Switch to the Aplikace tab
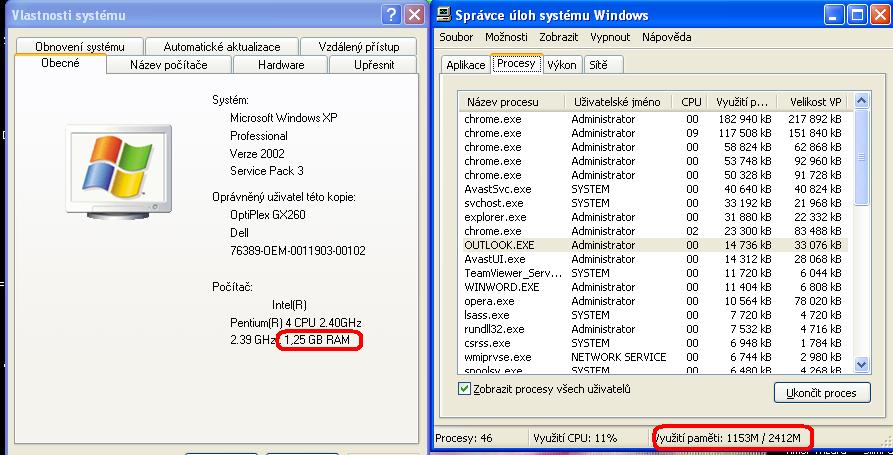Viewport: 893px width, 455px height. click(x=465, y=65)
